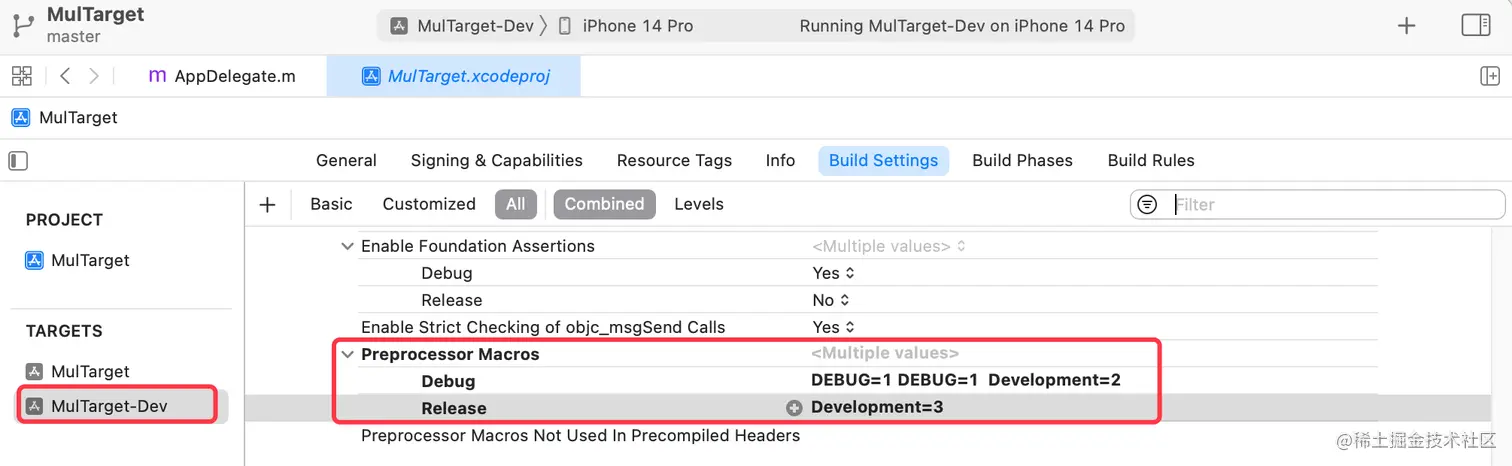Open the Build Phases tab

coord(1022,160)
